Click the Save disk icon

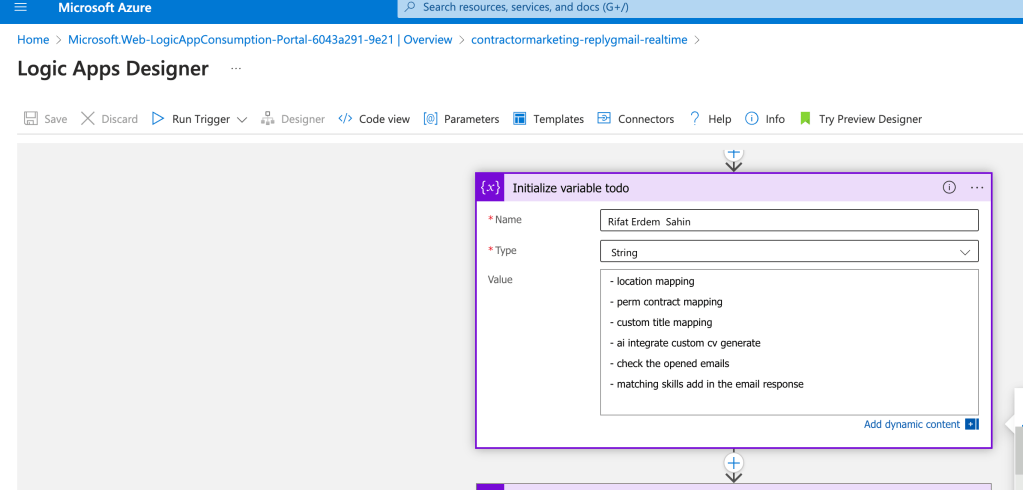pyautogui.click(x=31, y=119)
